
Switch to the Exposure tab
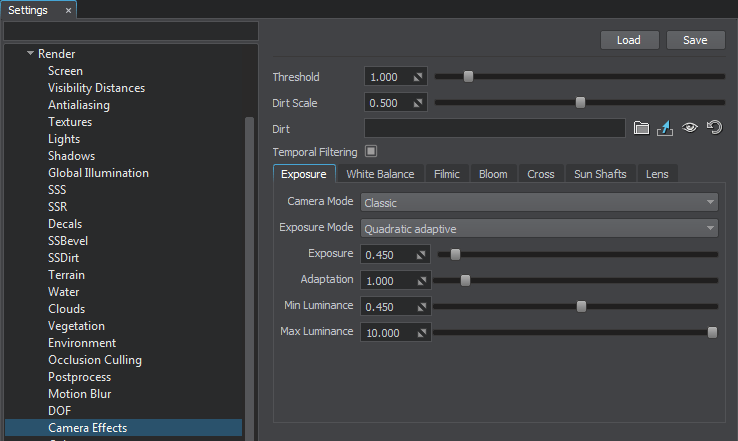pyautogui.click(x=304, y=174)
